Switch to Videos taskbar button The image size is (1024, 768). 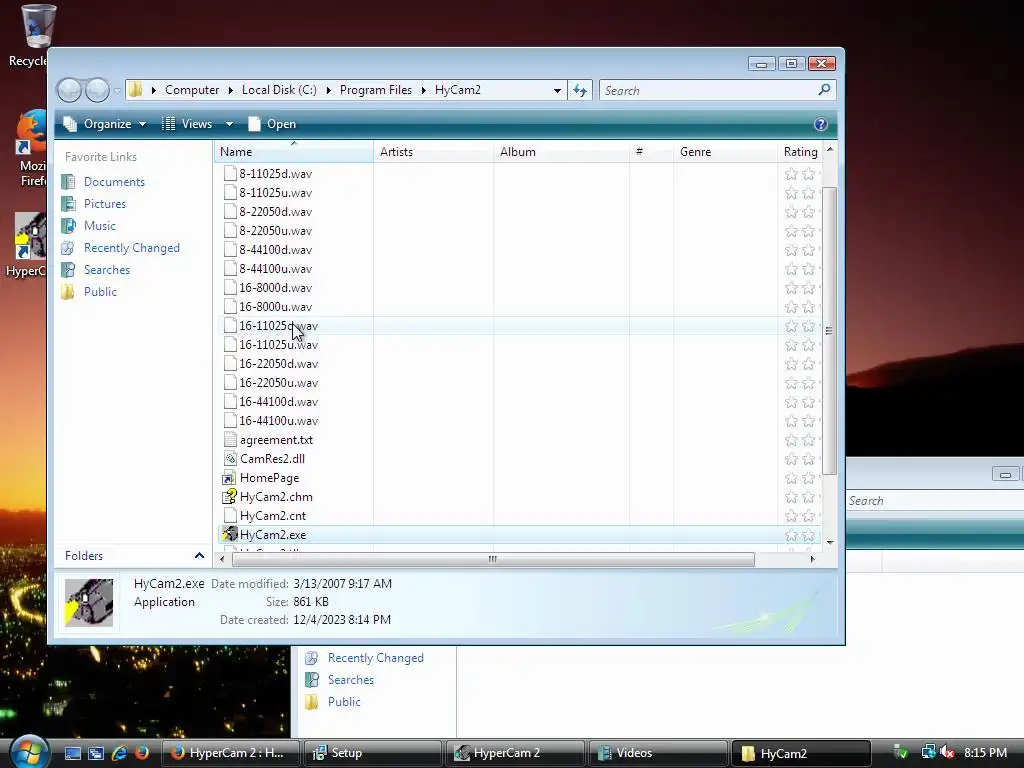pyautogui.click(x=658, y=753)
